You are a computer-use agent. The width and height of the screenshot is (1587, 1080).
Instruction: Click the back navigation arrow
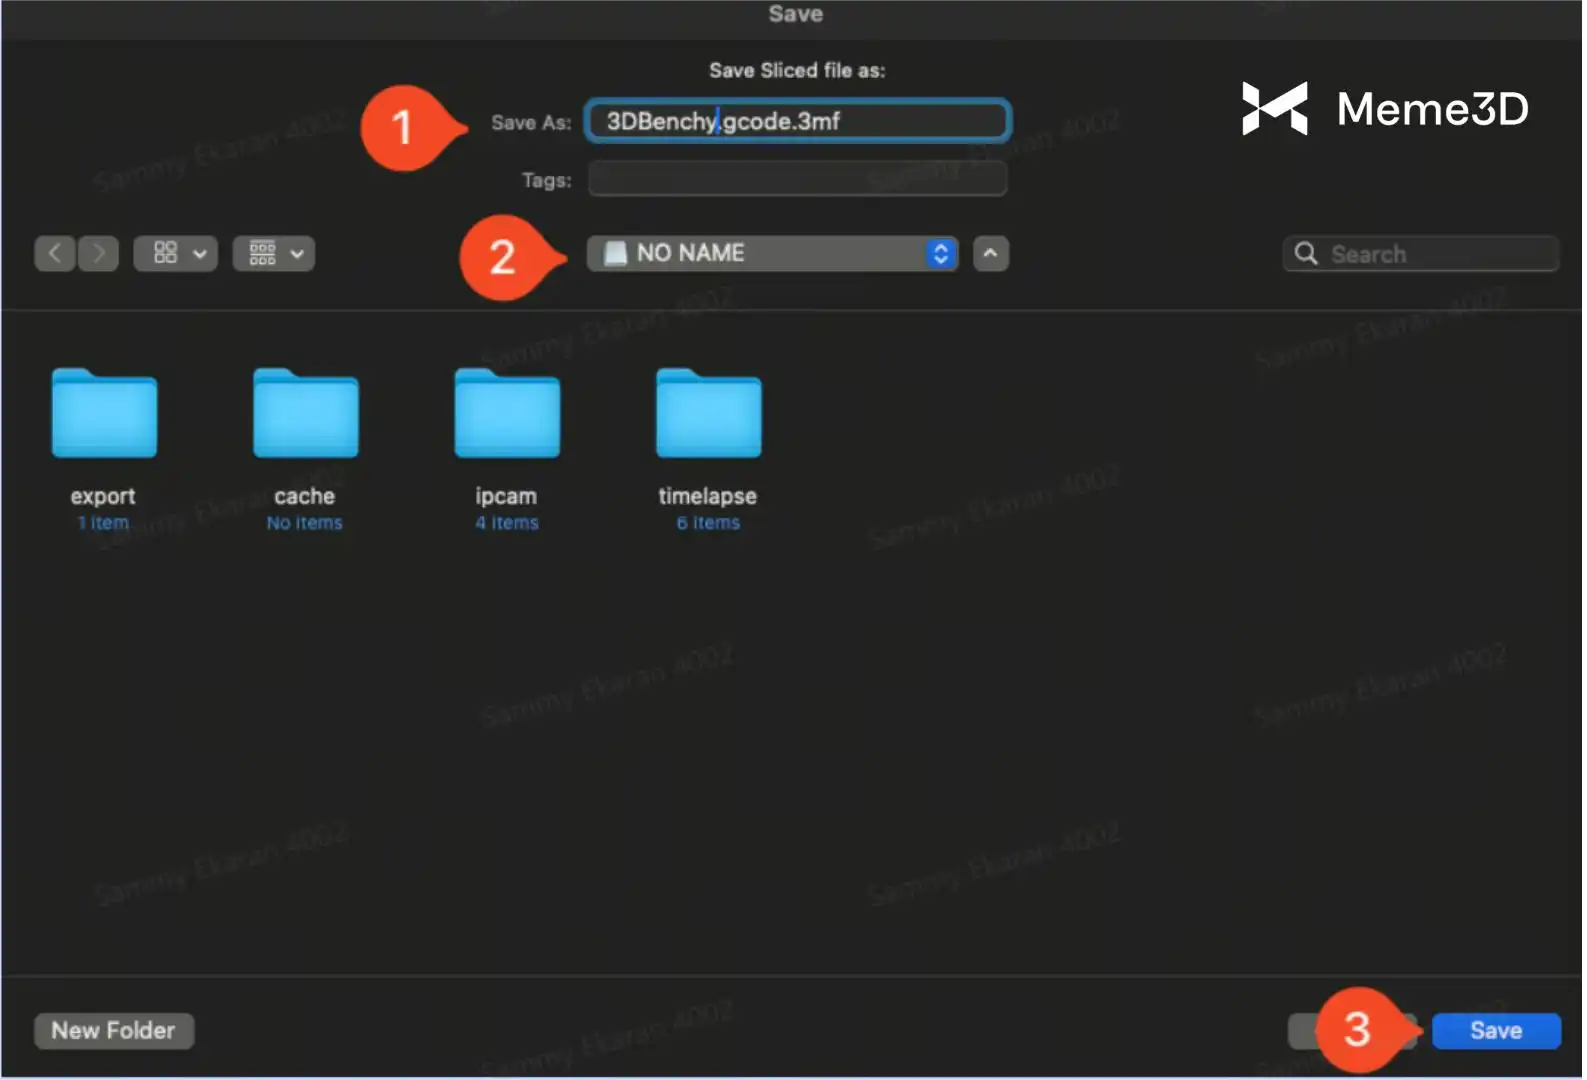click(x=55, y=254)
